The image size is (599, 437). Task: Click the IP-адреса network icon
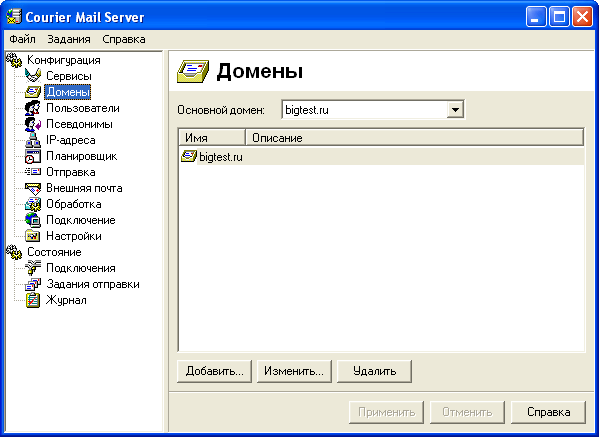33,140
